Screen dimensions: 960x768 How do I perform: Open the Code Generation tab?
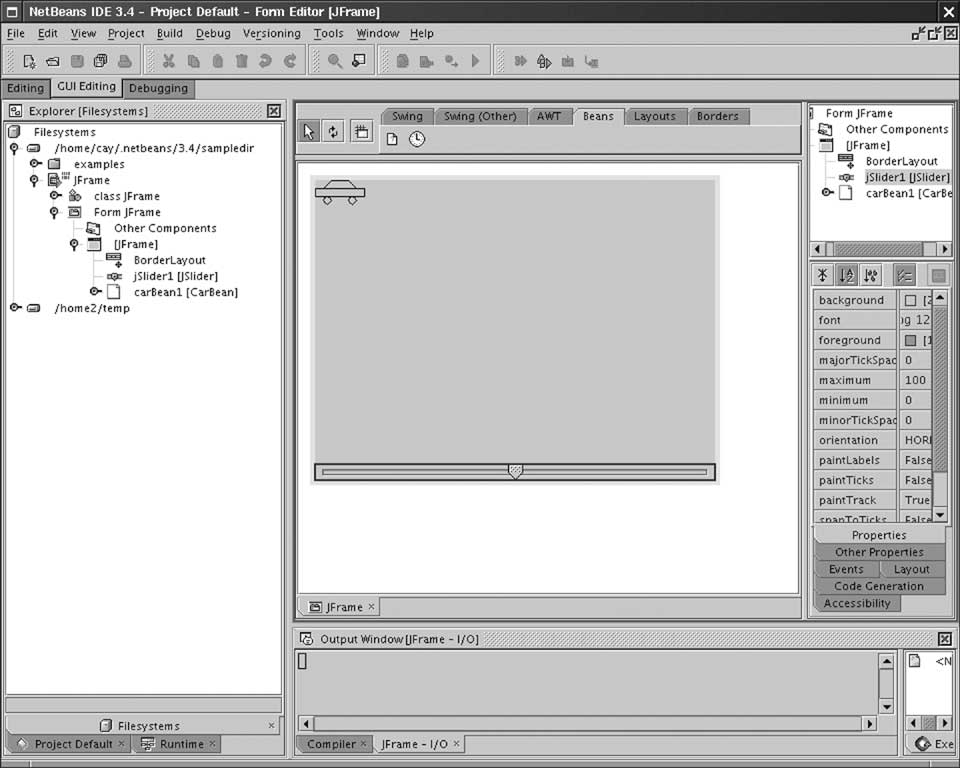pyautogui.click(x=879, y=586)
